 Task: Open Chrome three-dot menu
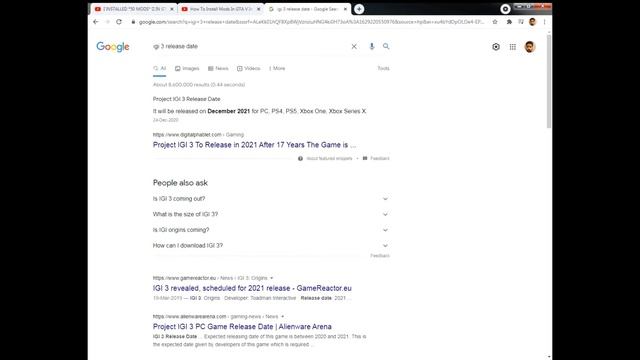point(544,22)
